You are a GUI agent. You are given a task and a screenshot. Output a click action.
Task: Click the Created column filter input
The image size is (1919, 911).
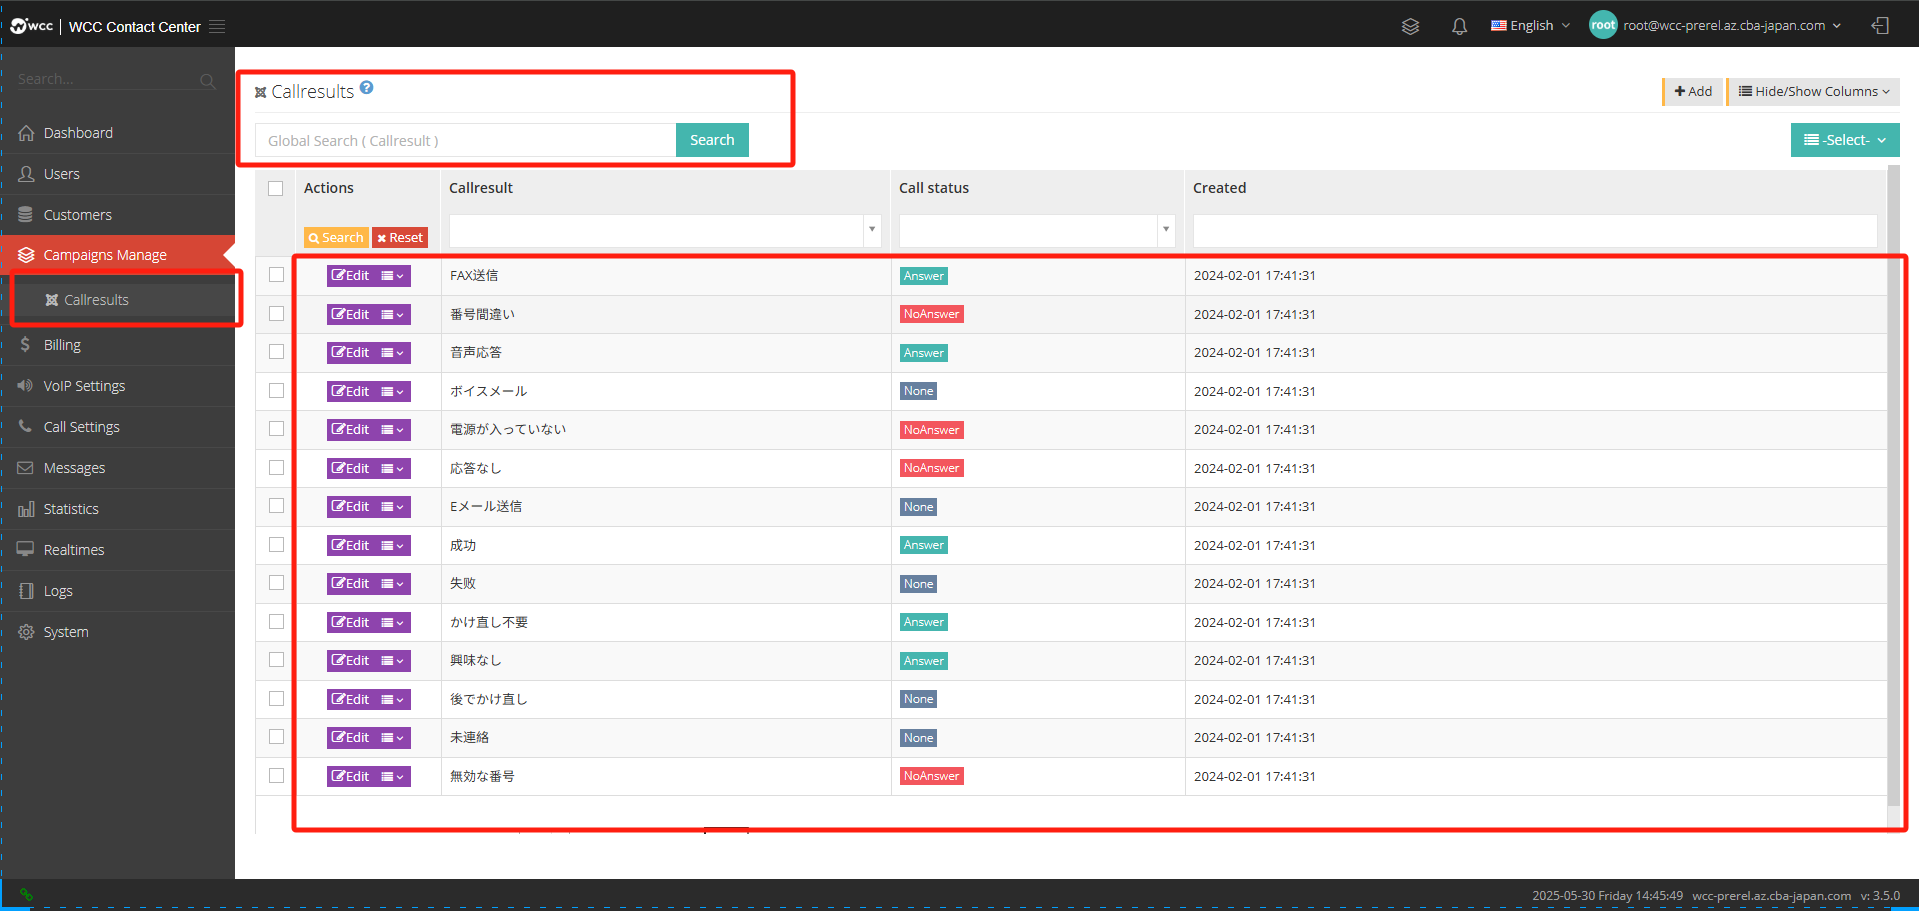coord(1535,230)
